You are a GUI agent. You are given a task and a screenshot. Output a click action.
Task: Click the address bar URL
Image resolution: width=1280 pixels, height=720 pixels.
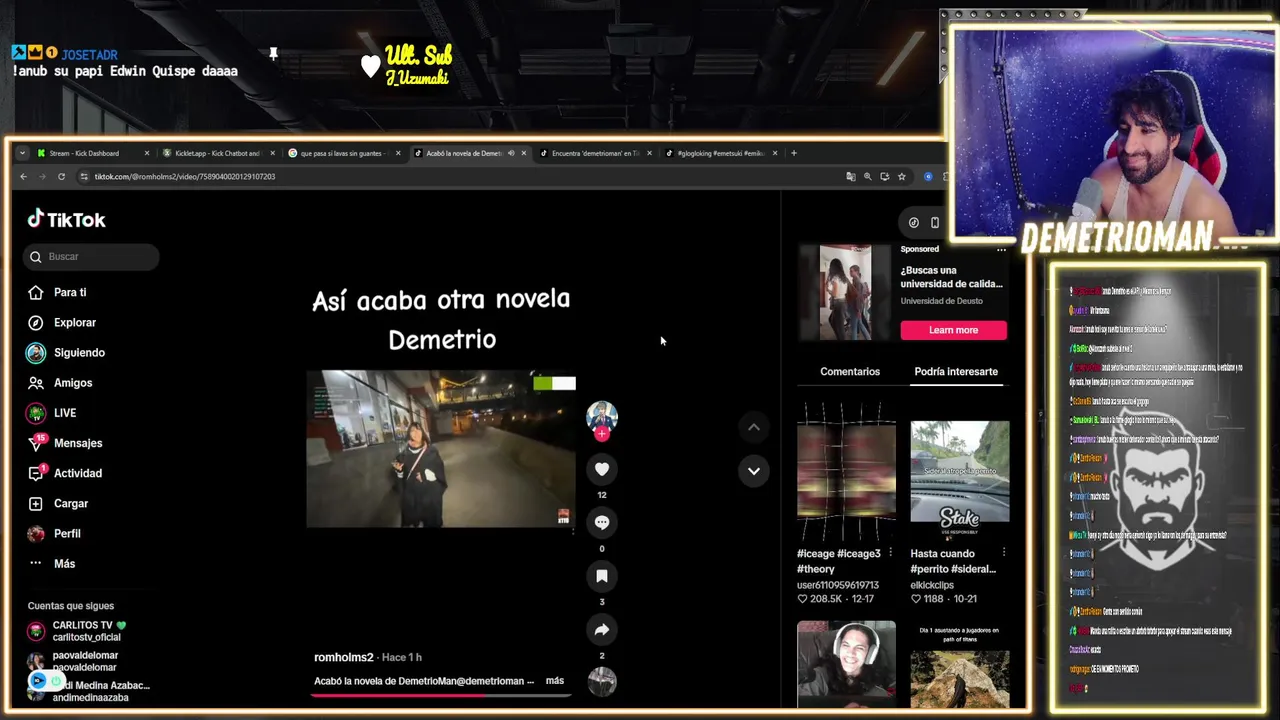click(185, 177)
